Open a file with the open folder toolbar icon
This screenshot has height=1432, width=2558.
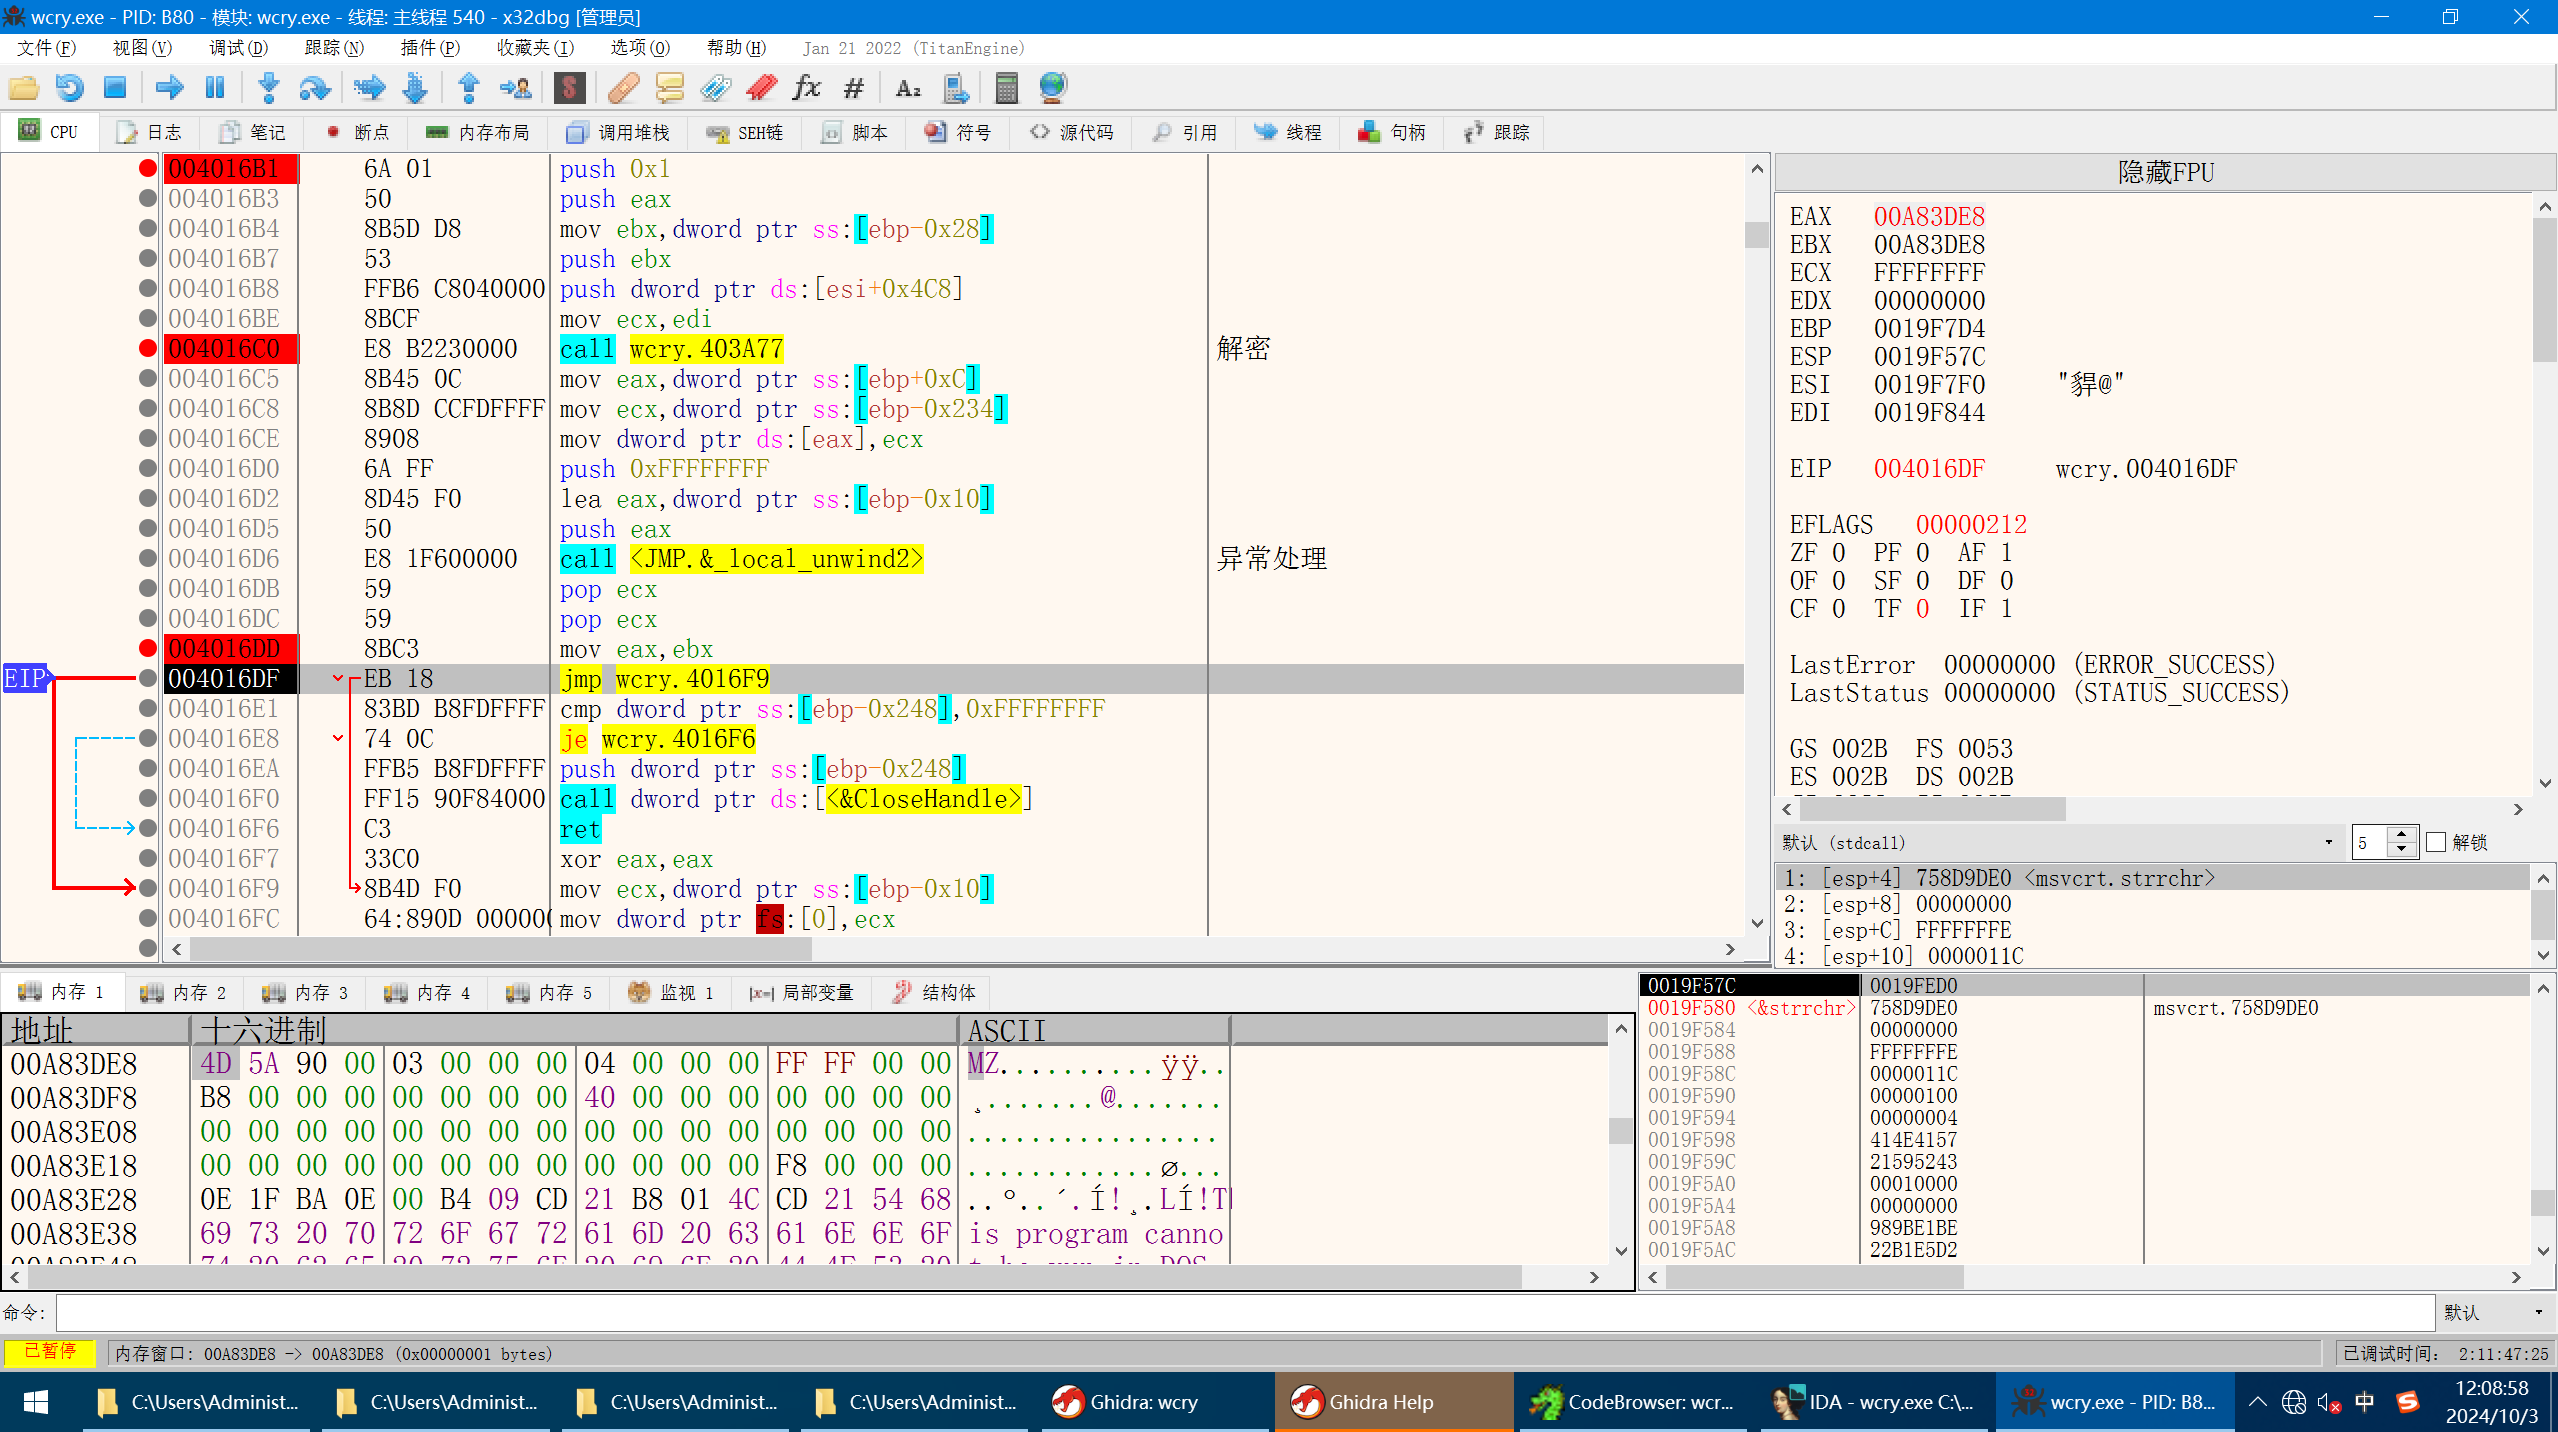click(22, 87)
